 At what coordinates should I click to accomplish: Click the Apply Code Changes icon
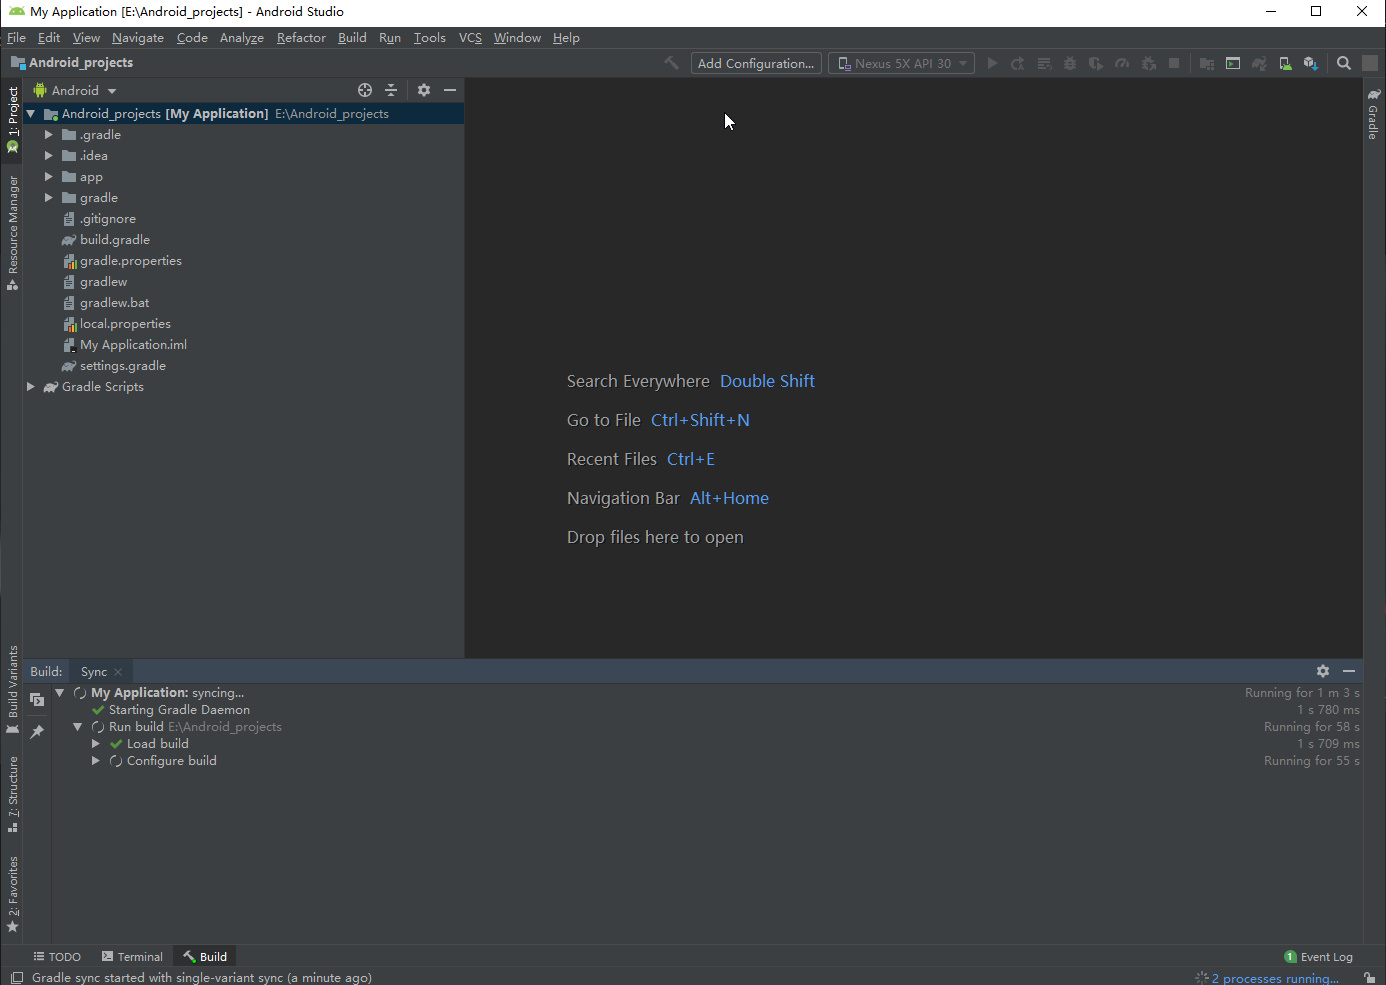[x=1044, y=63]
